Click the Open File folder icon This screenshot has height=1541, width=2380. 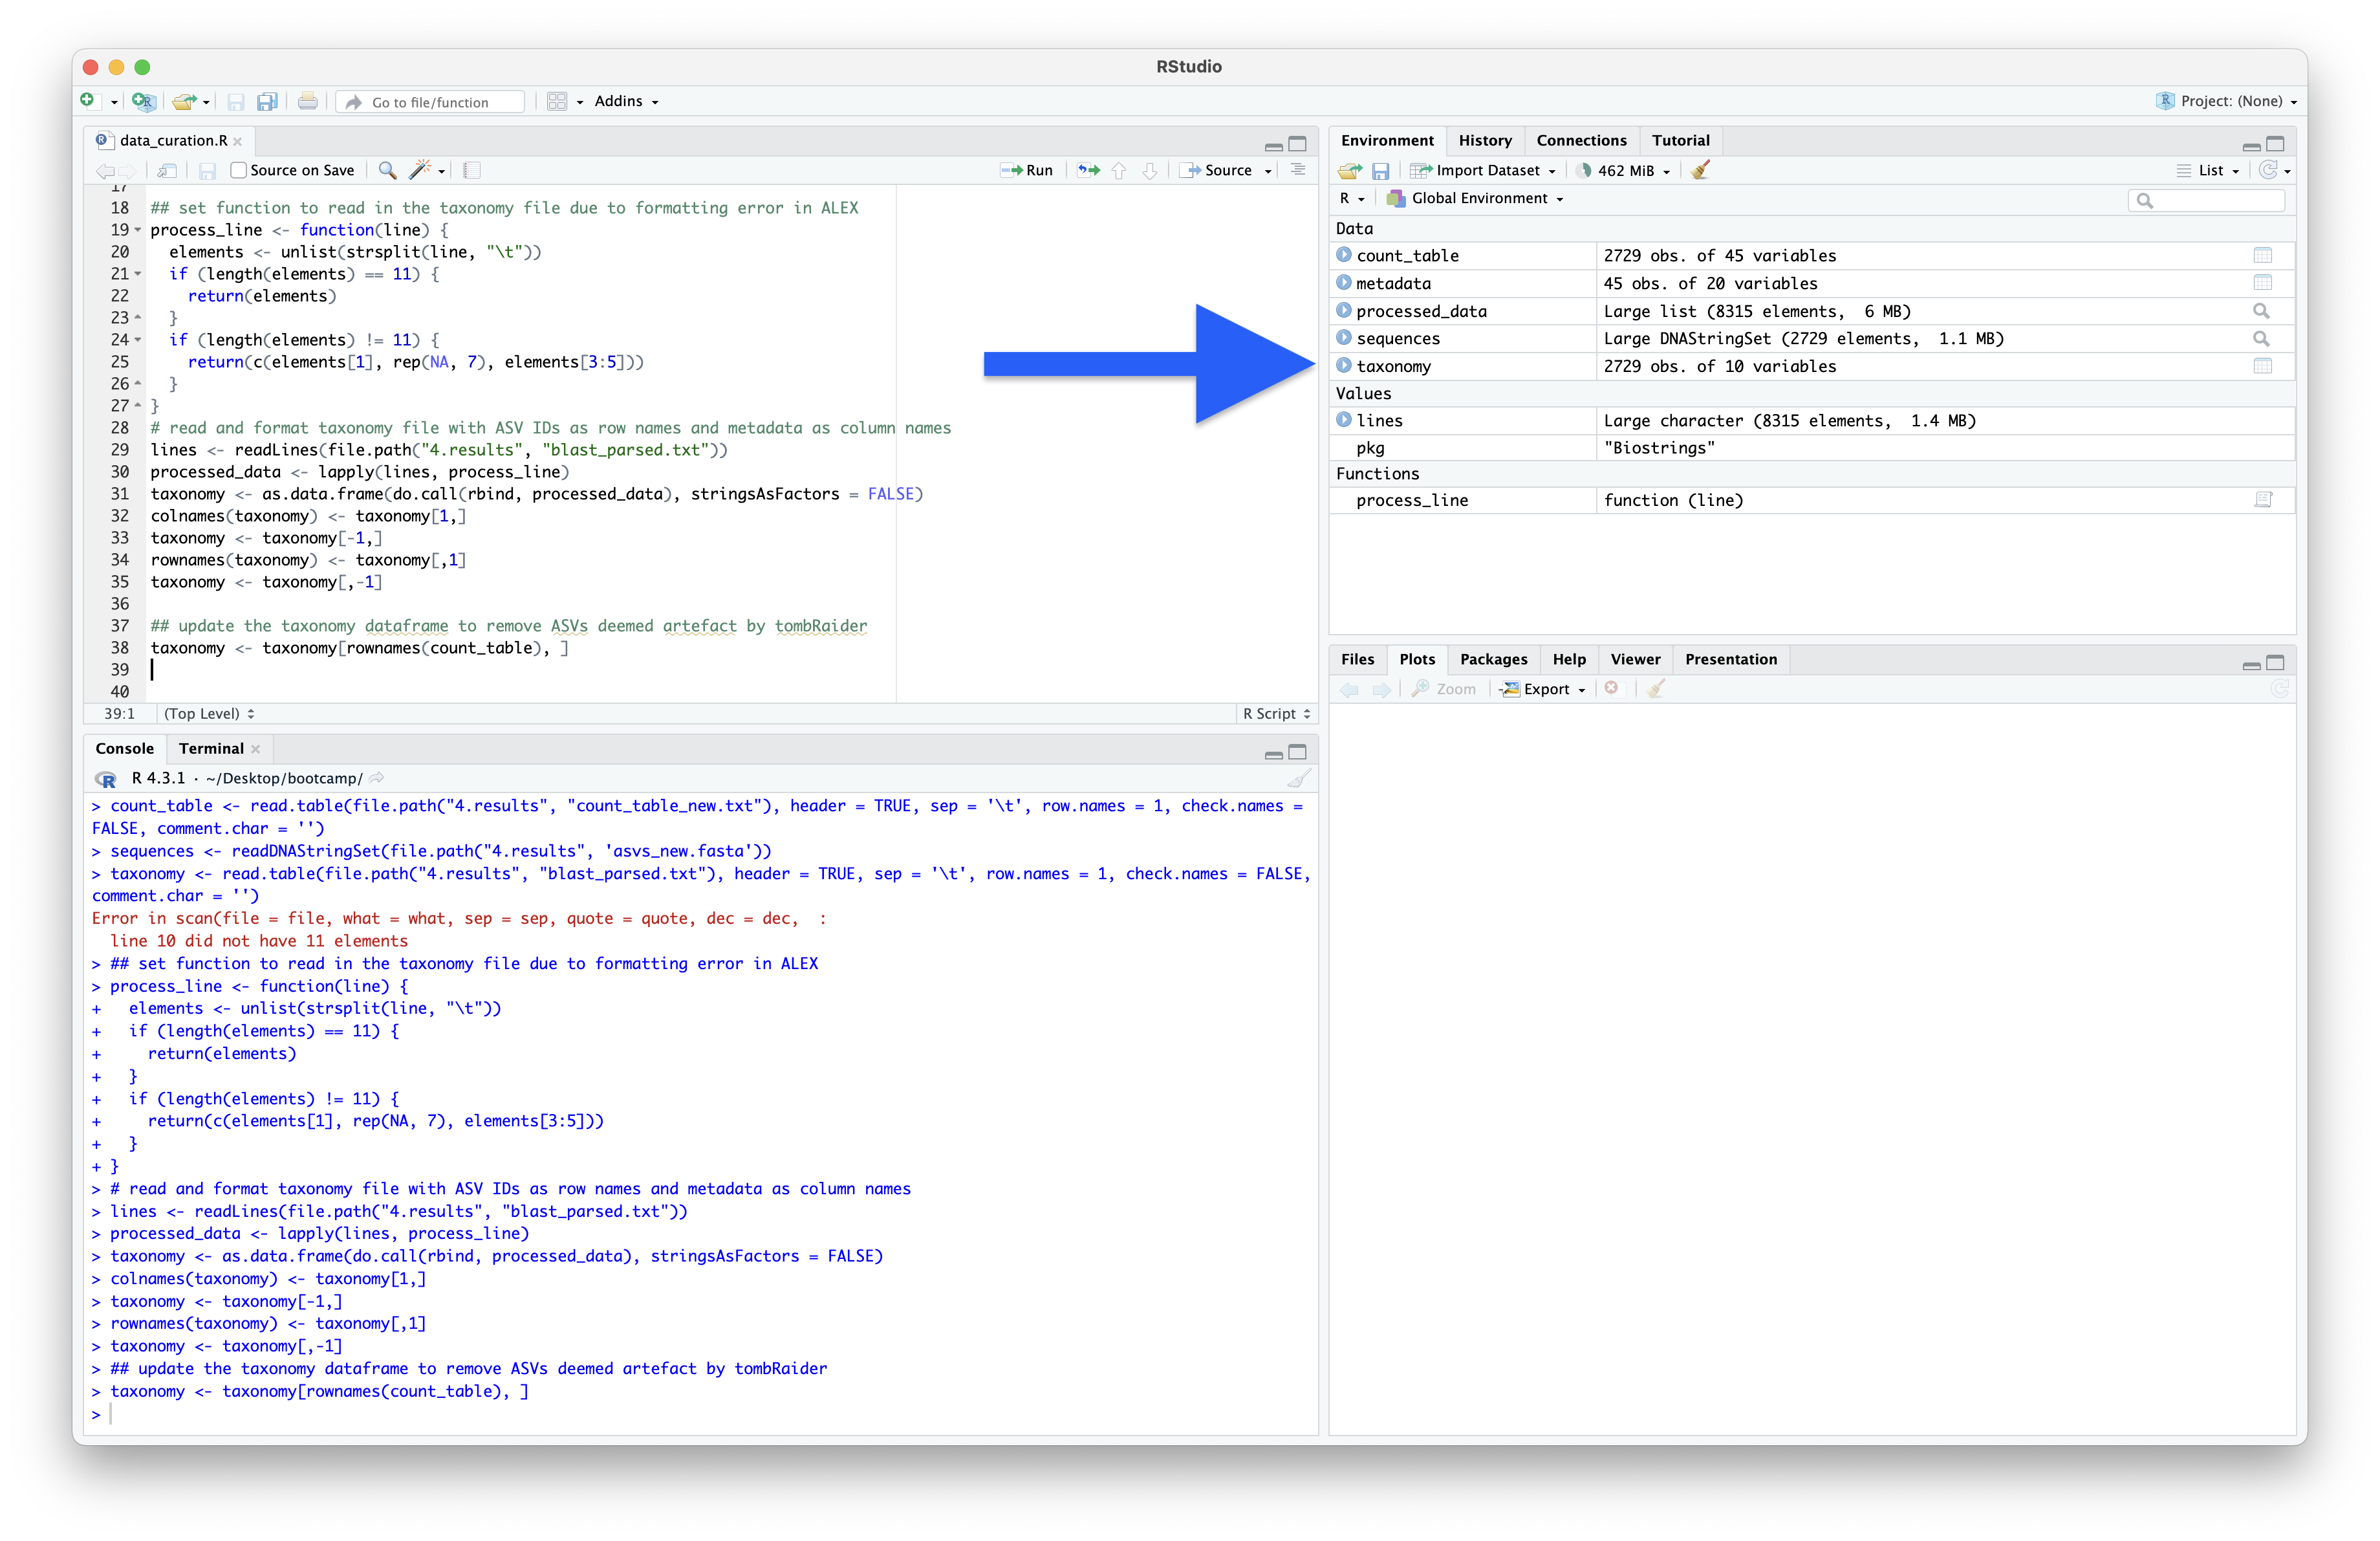tap(183, 101)
